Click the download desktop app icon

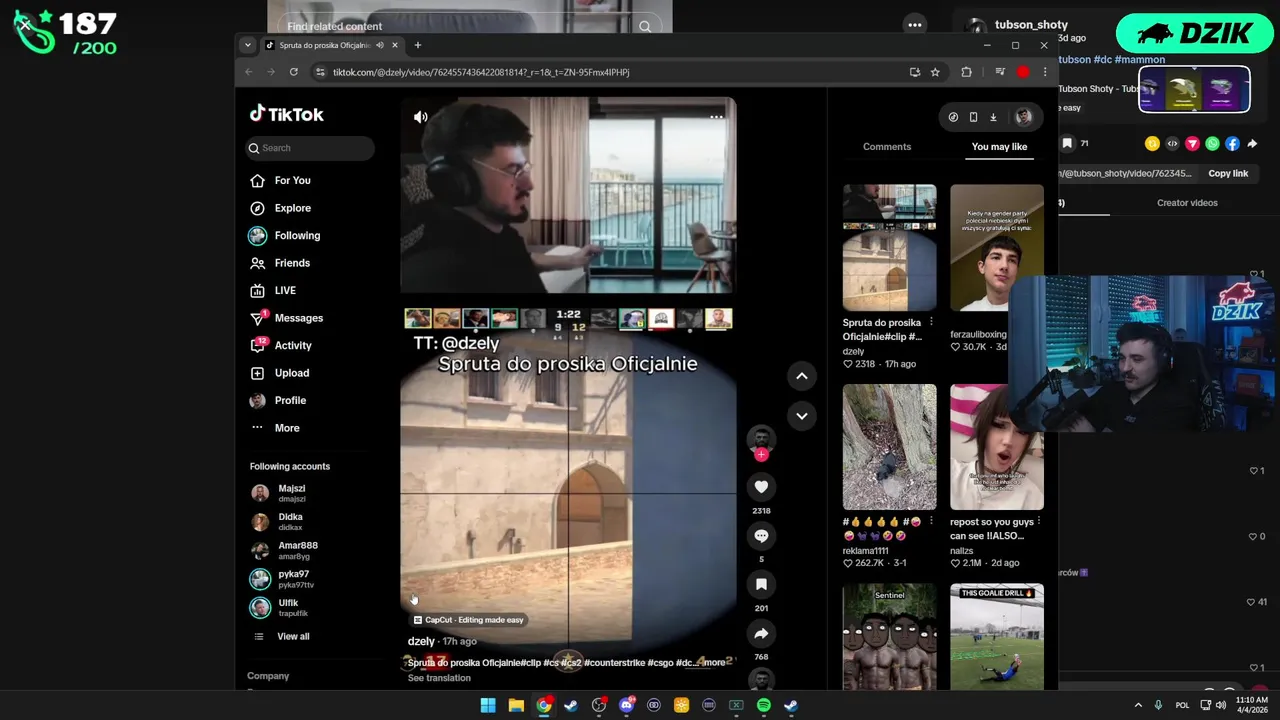coord(993,117)
